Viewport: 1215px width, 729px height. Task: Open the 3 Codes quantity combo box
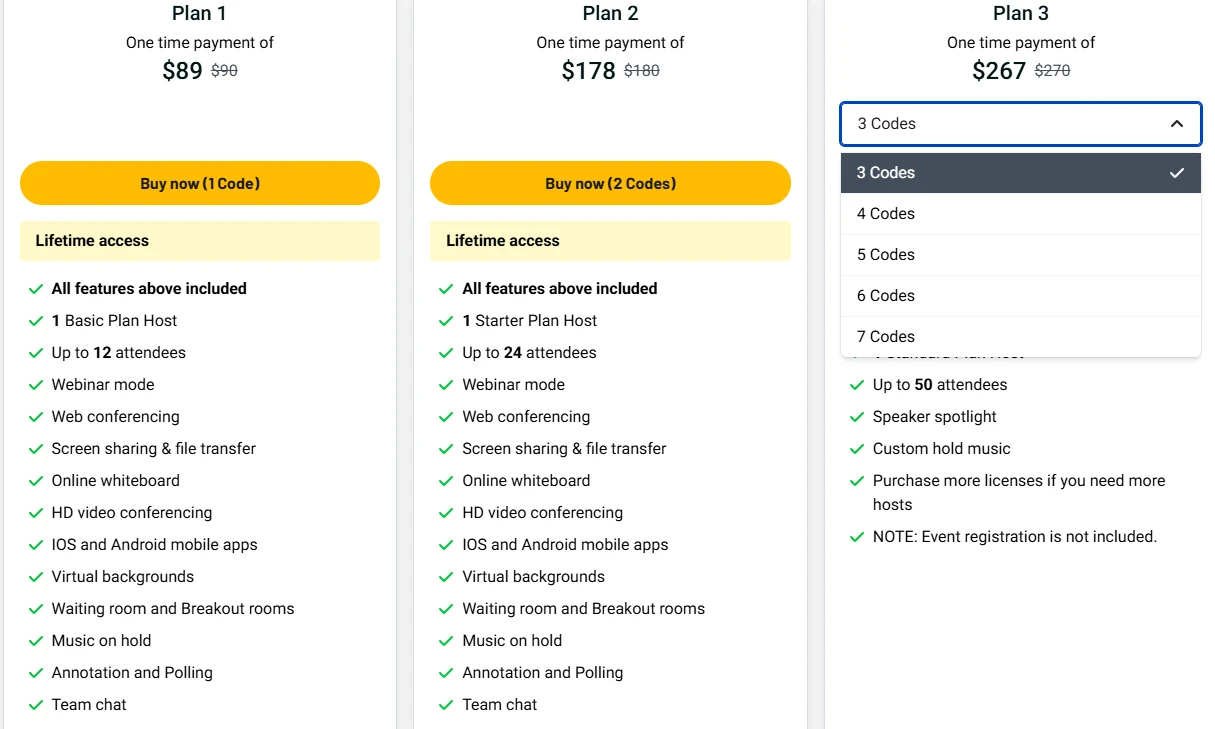click(x=1020, y=124)
